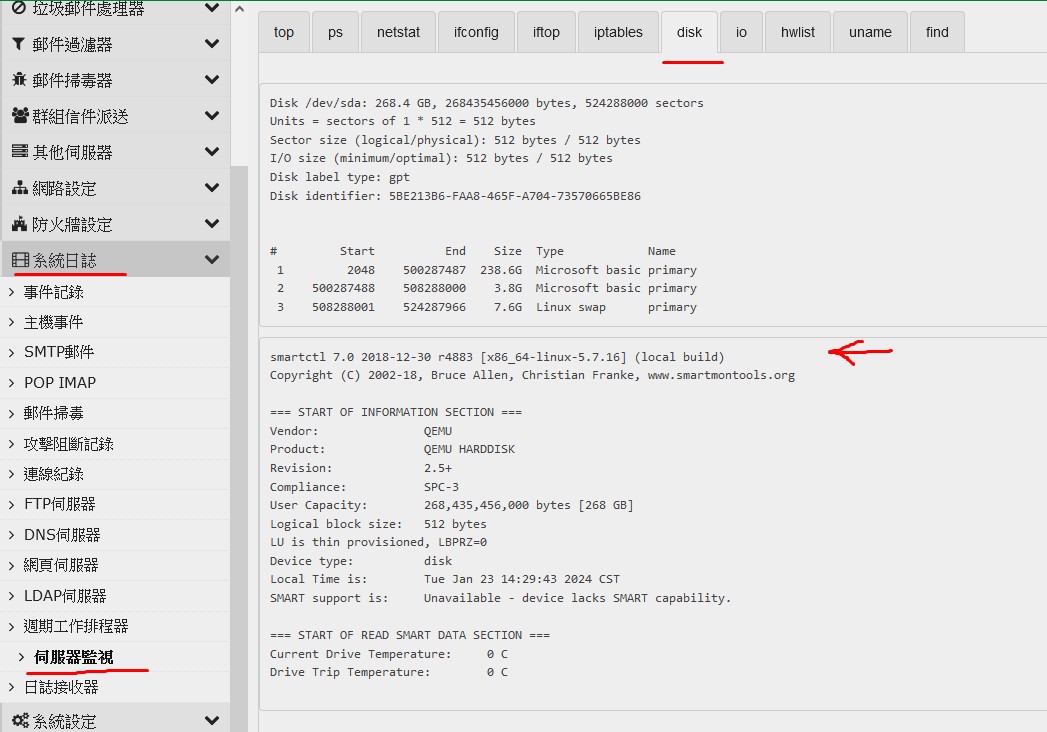Open DNS伺服器 log entry
The image size is (1047, 732).
62,535
